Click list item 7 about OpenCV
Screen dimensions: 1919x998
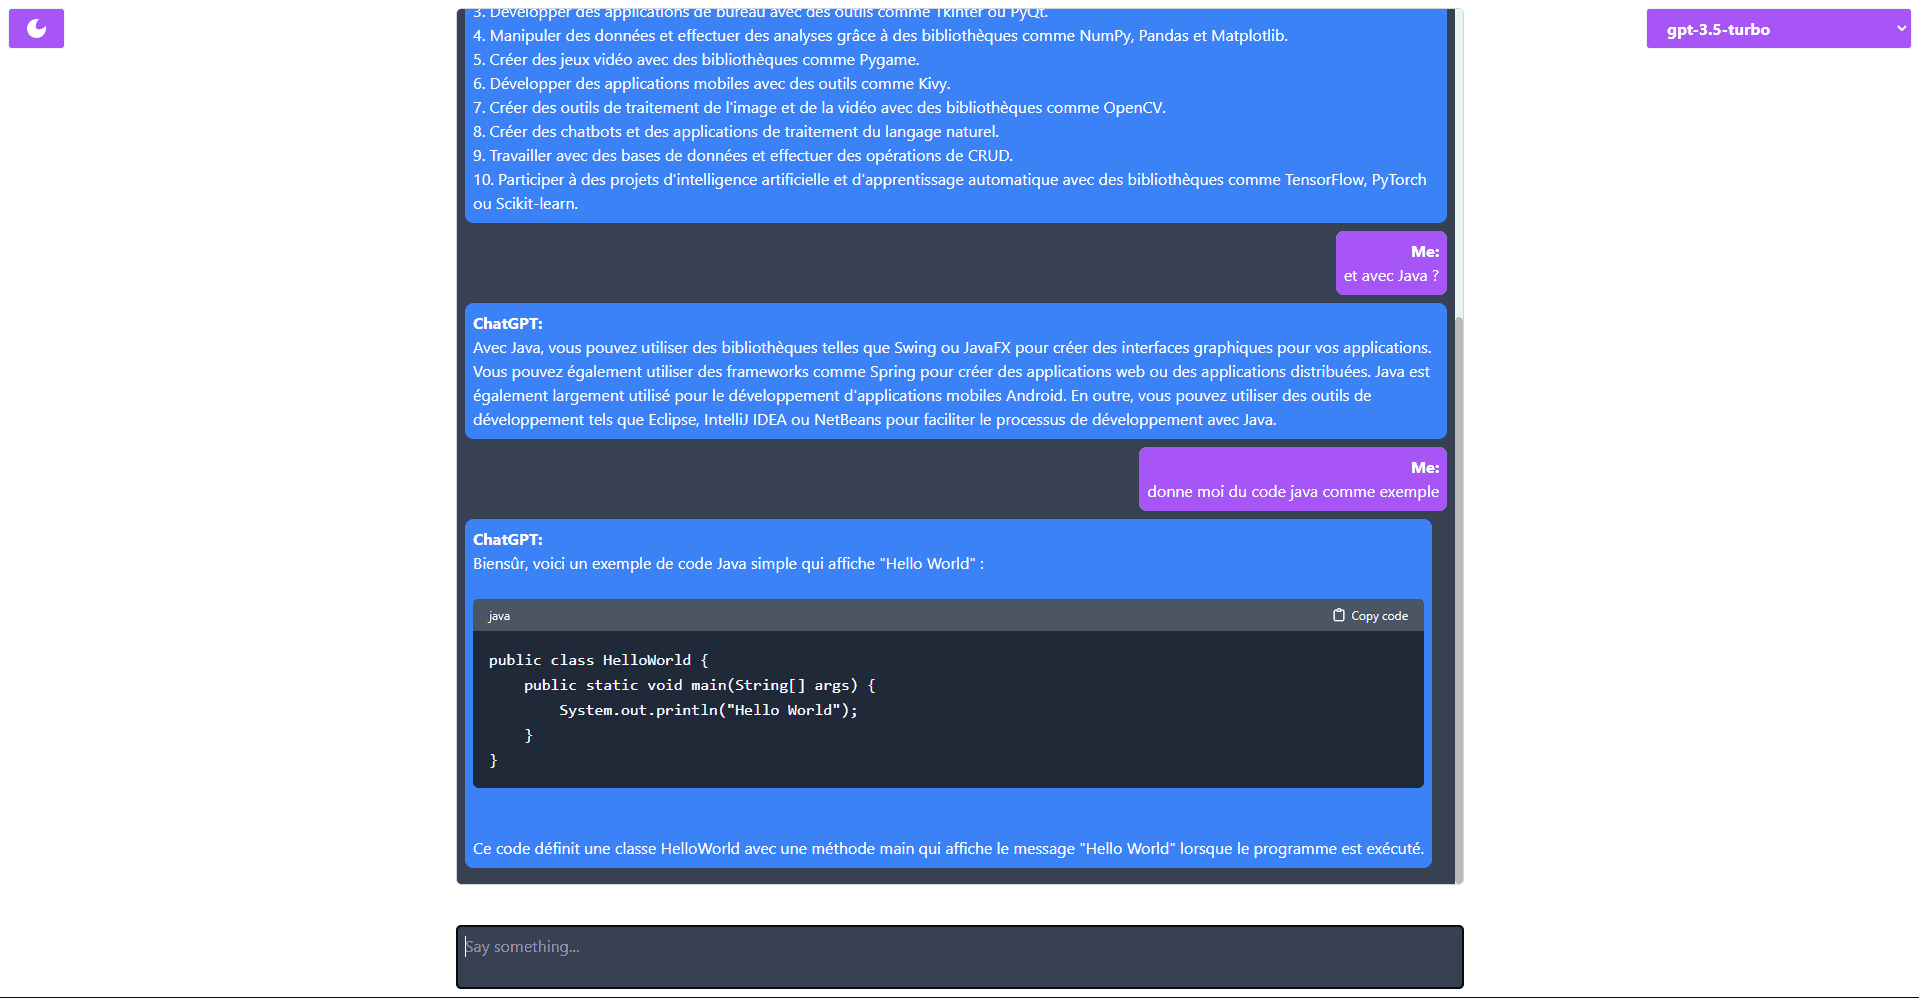click(819, 108)
